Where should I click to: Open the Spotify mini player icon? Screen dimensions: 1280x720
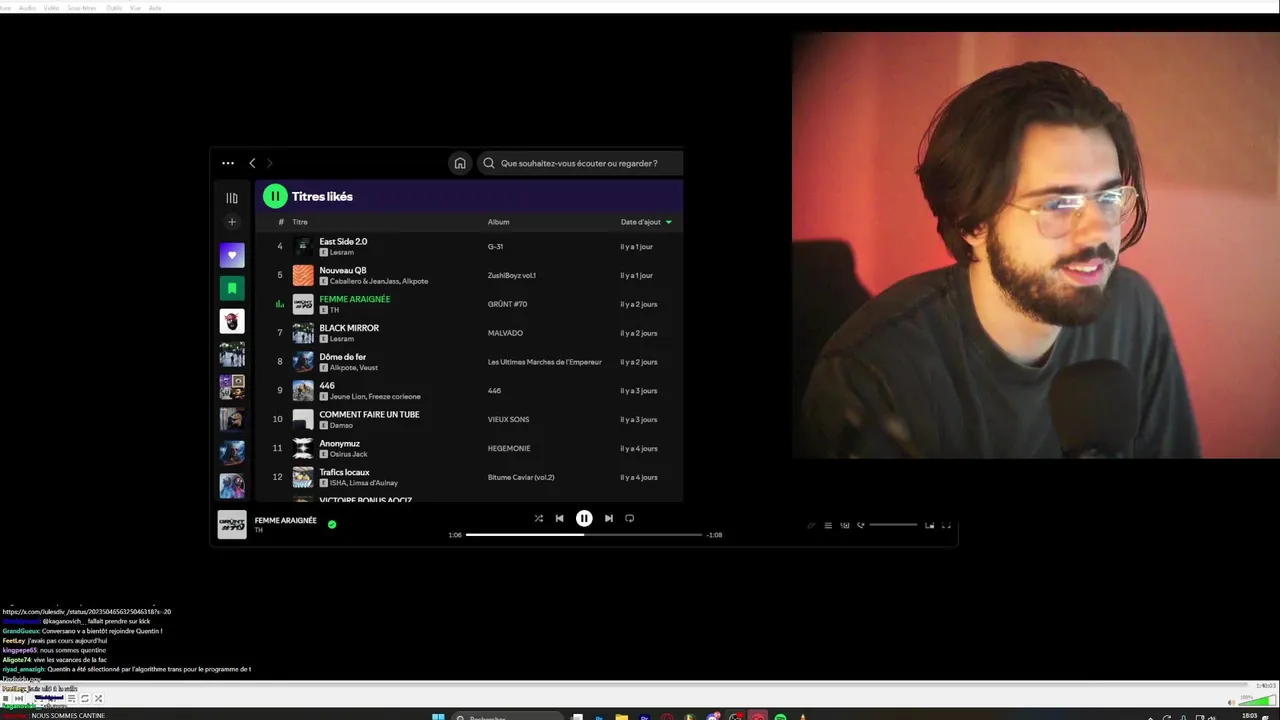pyautogui.click(x=929, y=525)
